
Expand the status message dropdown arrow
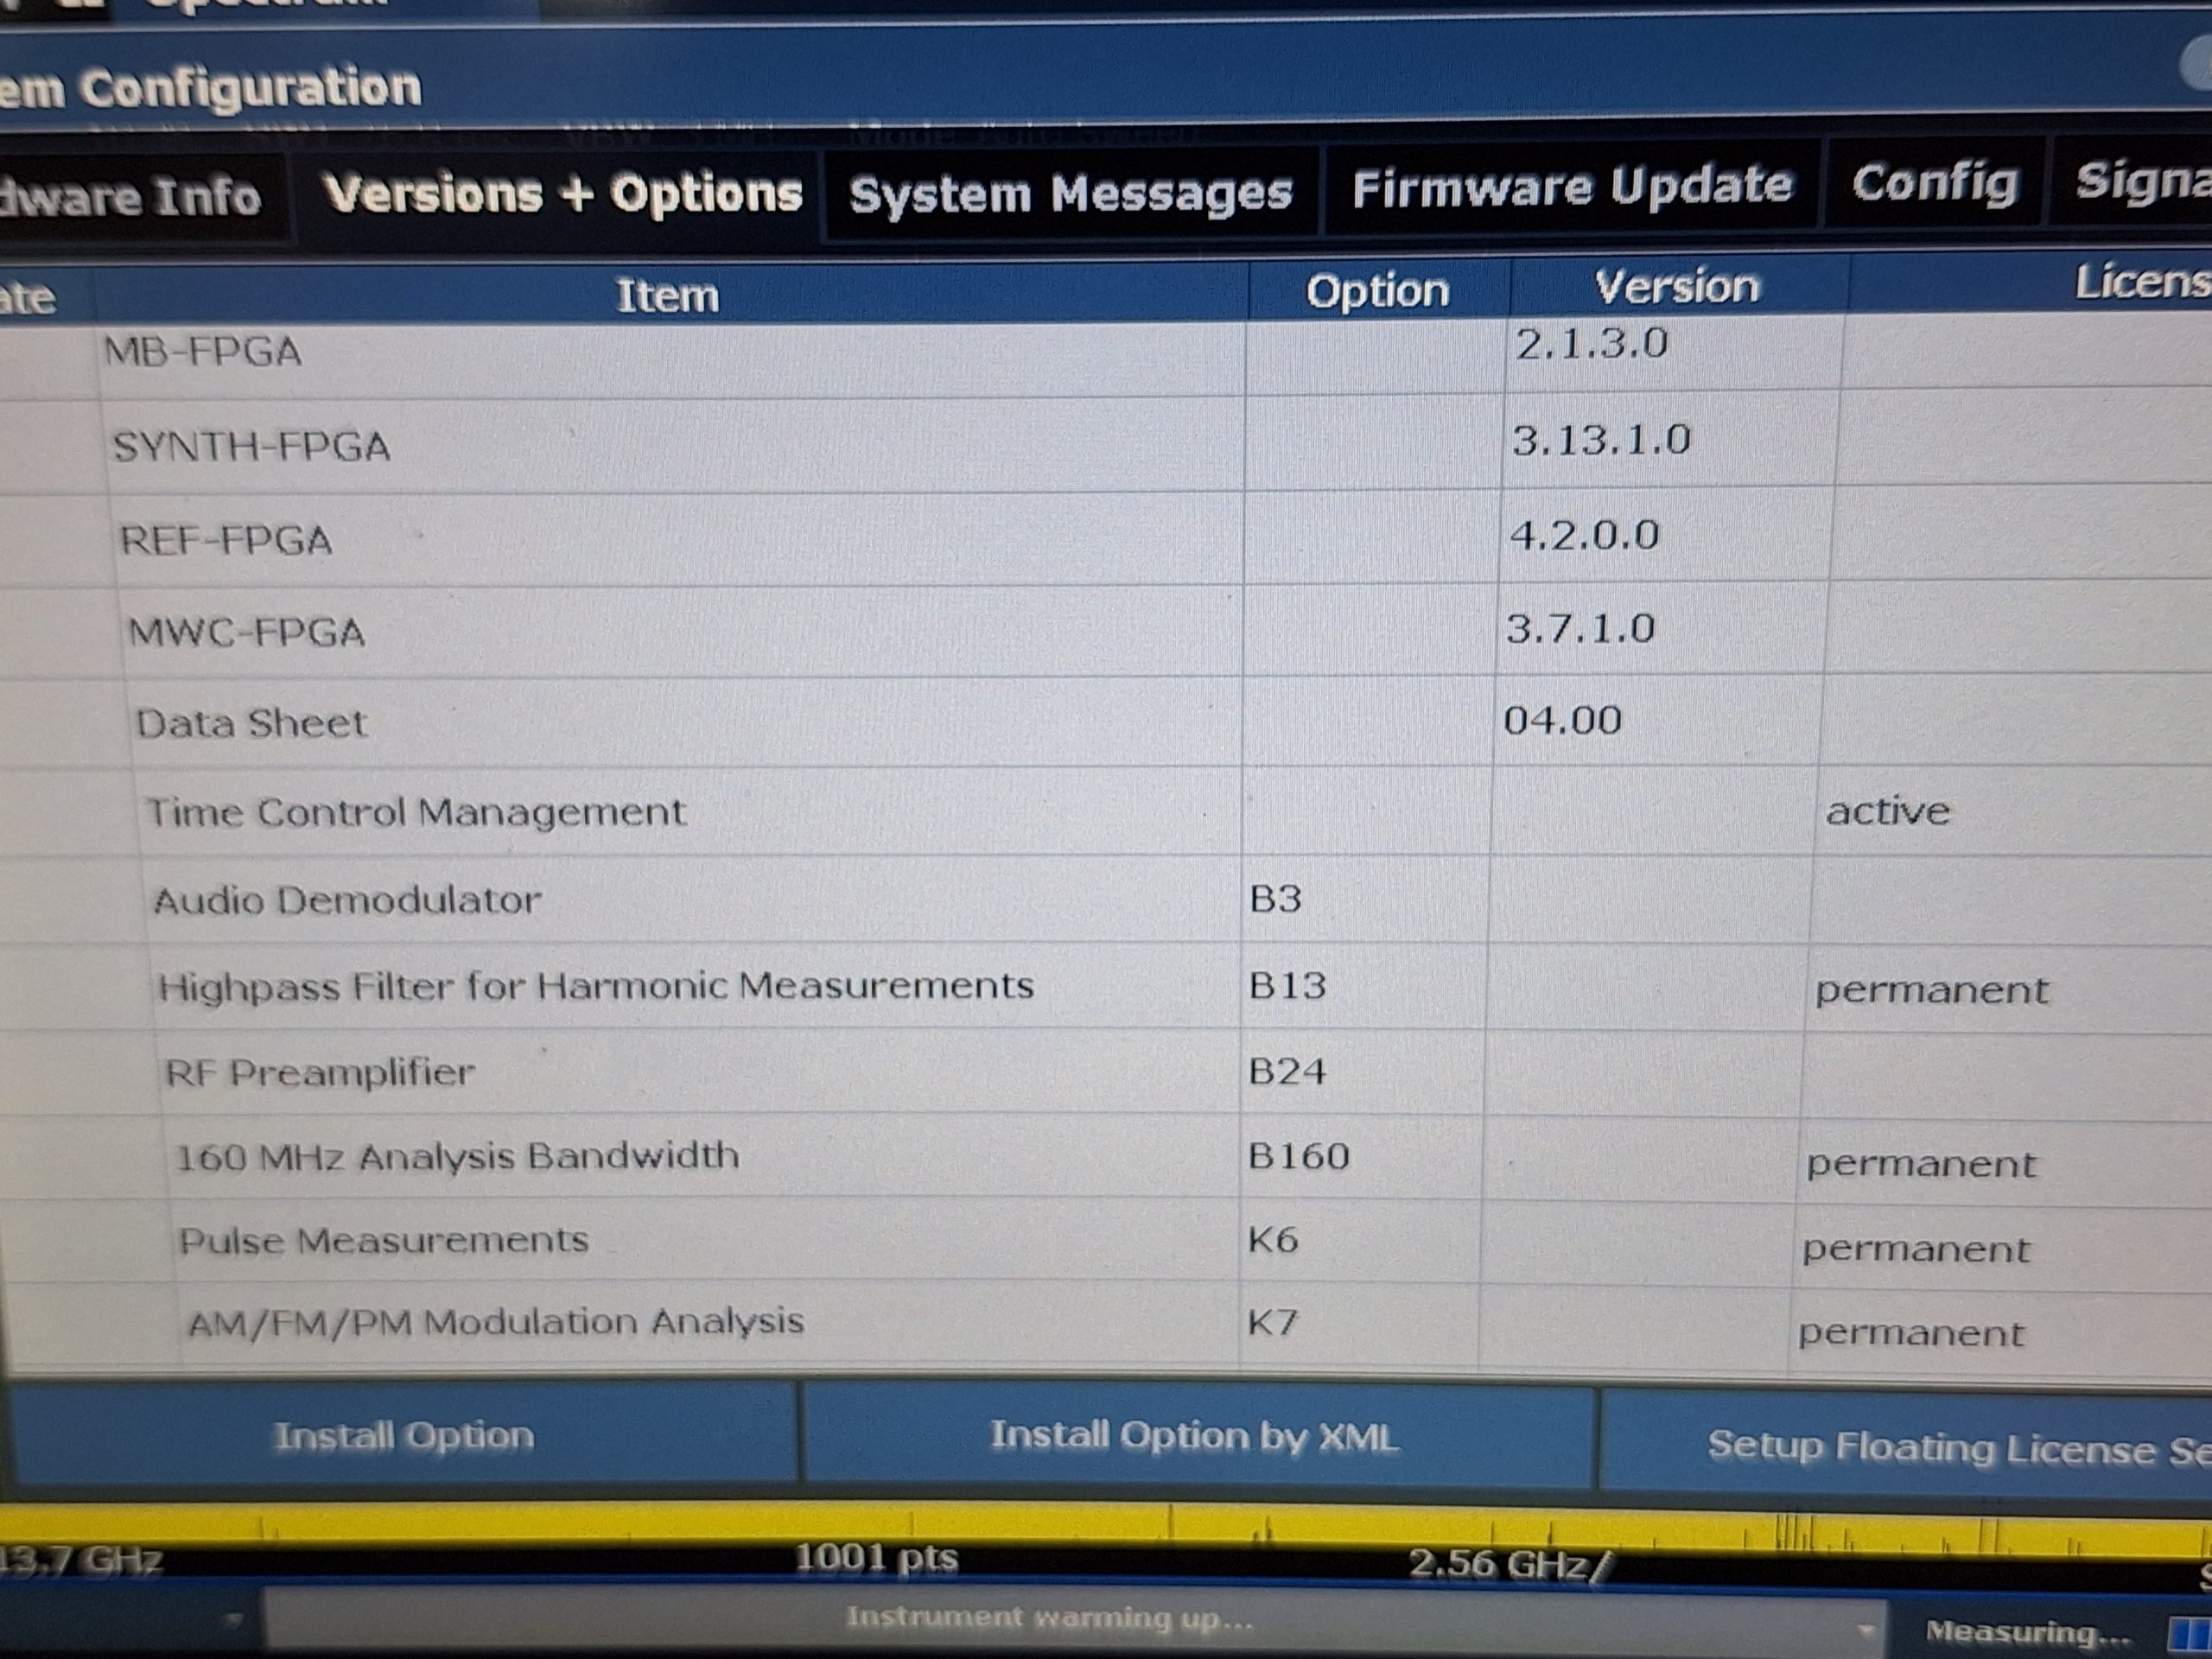[x=1864, y=1629]
